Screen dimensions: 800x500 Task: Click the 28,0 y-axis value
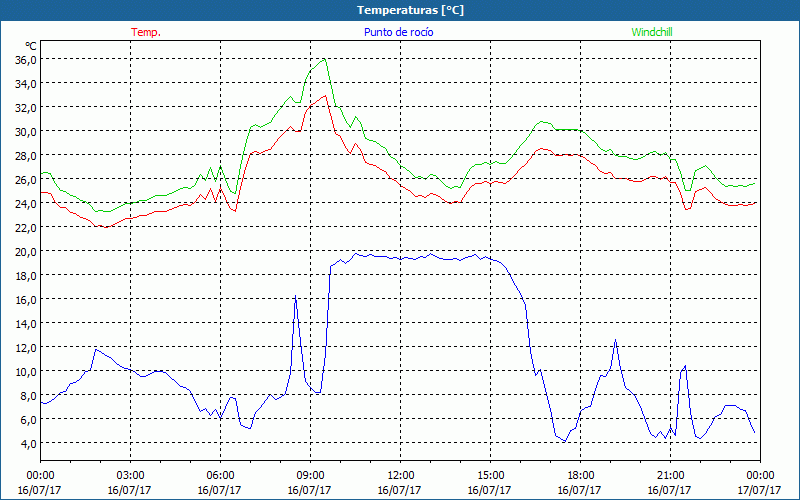(x=26, y=156)
